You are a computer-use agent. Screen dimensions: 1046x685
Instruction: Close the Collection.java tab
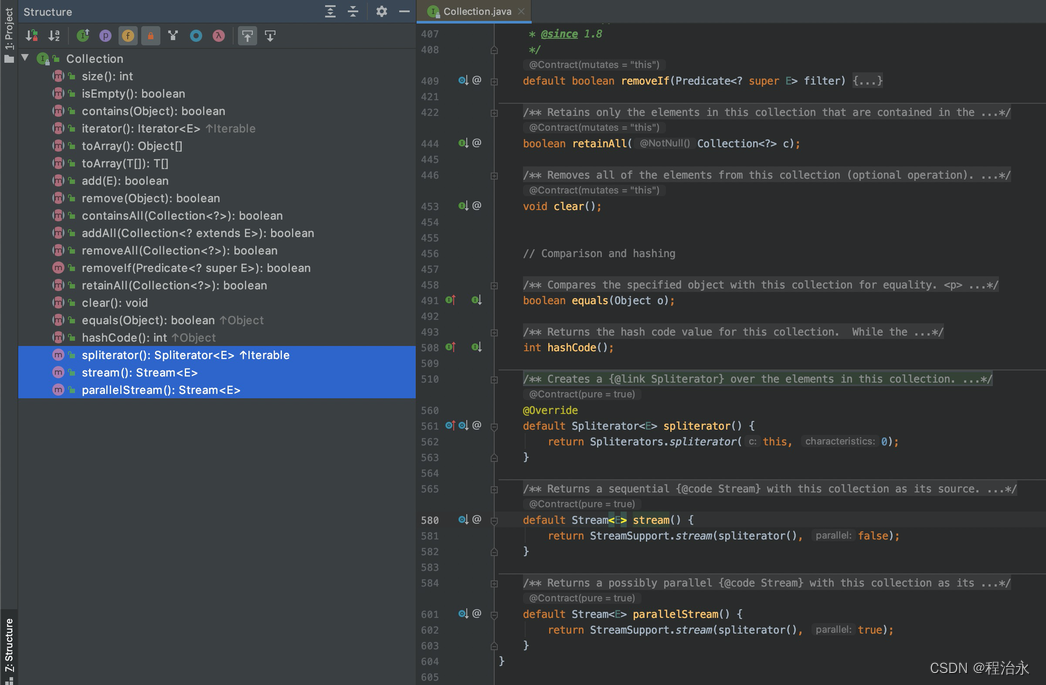click(x=521, y=11)
